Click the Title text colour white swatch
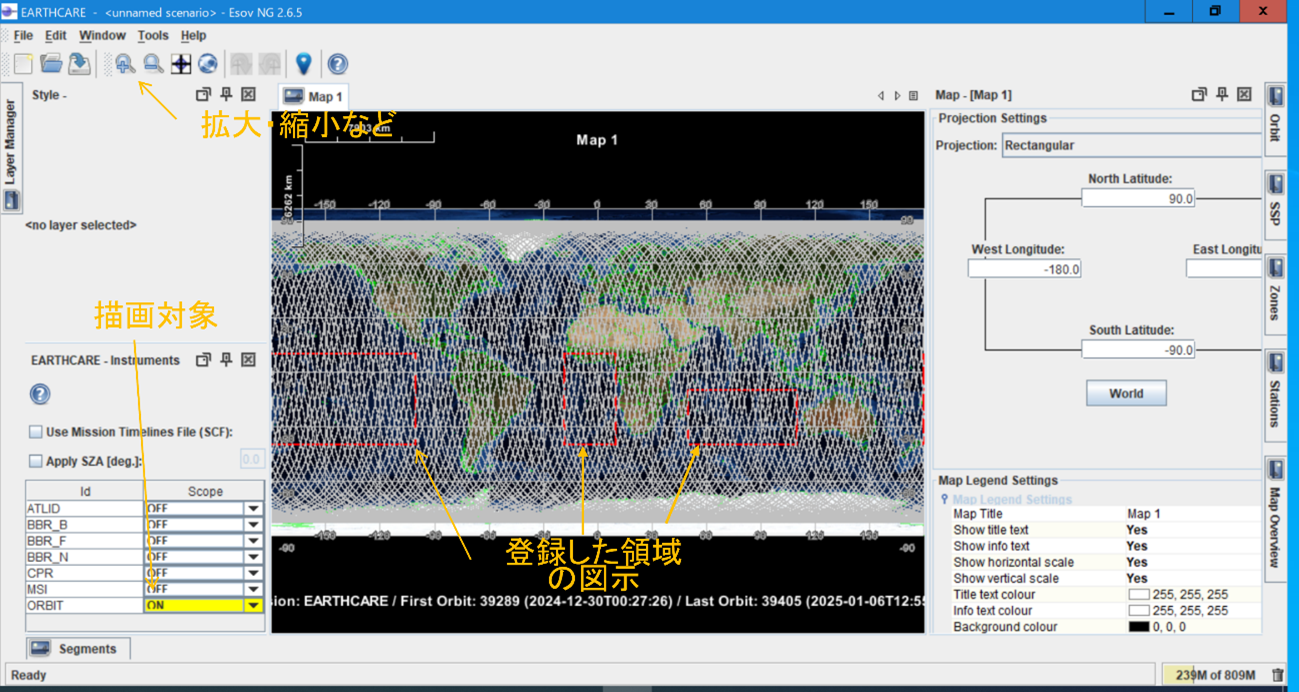Screen dimensions: 1299x692 coord(1139,595)
